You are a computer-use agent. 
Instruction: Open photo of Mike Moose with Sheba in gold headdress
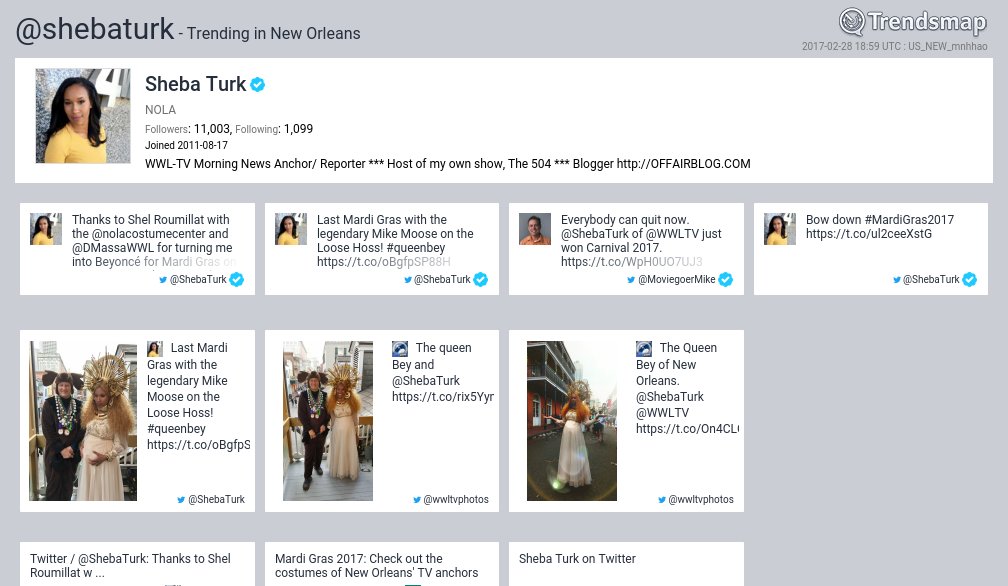click(x=83, y=421)
